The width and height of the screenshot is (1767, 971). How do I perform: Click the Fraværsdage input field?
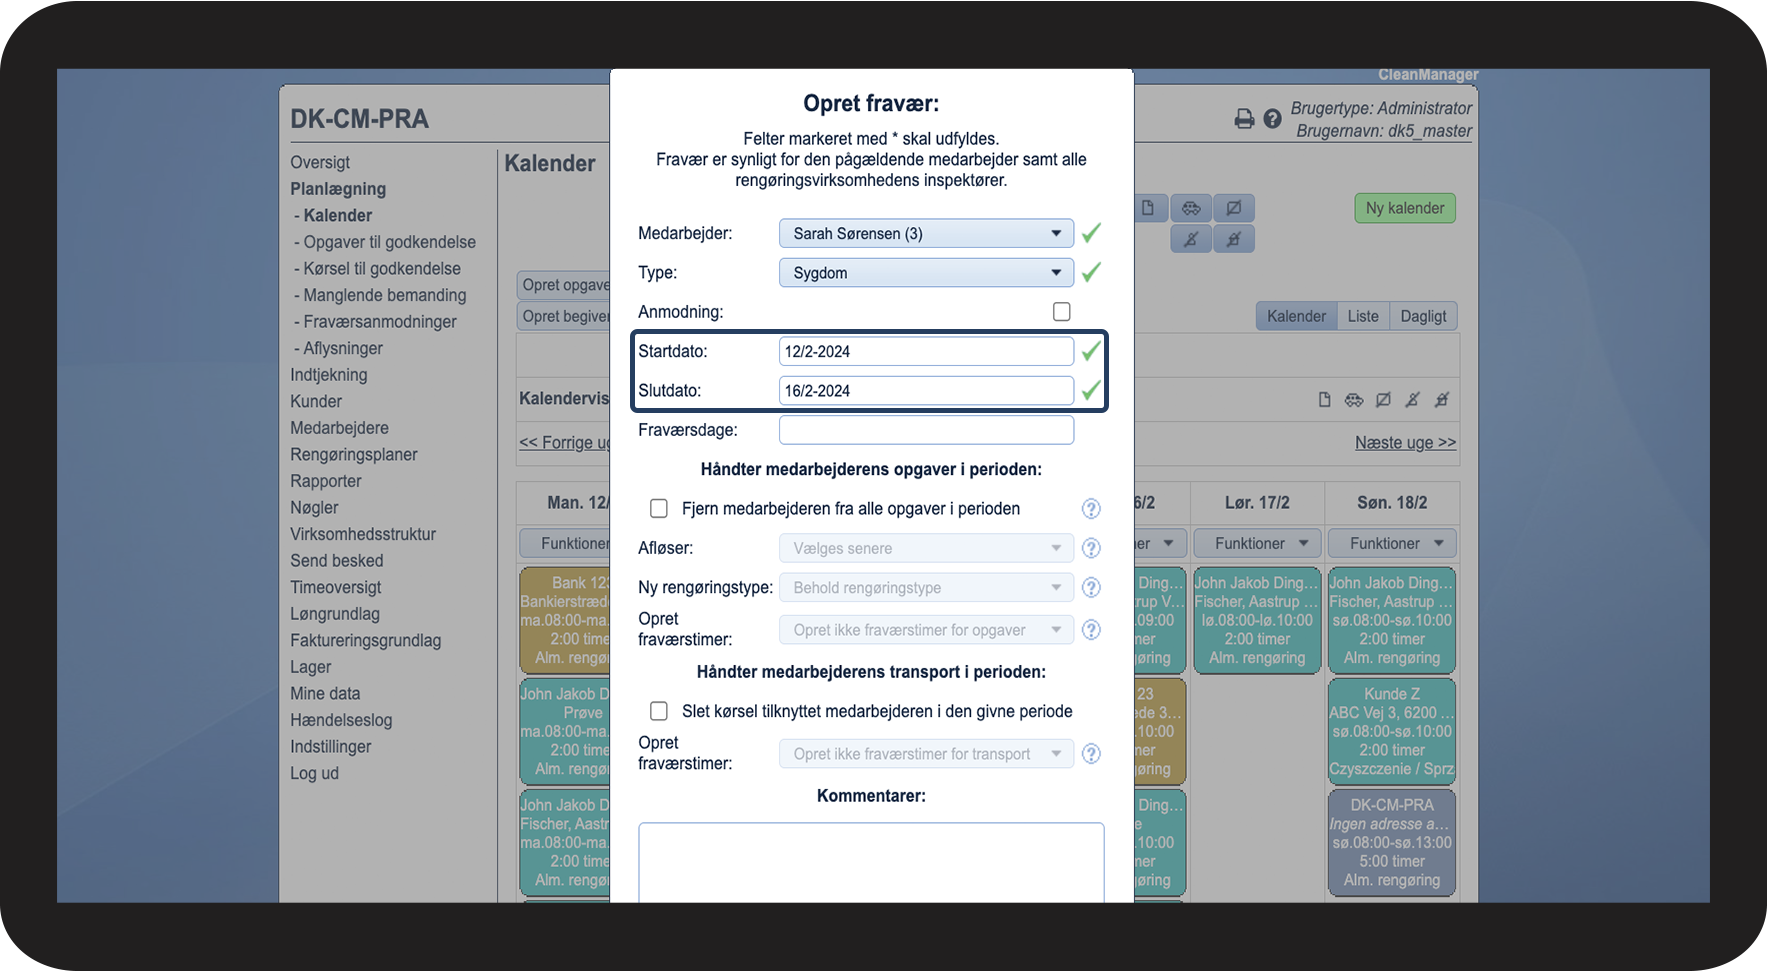[x=926, y=430]
